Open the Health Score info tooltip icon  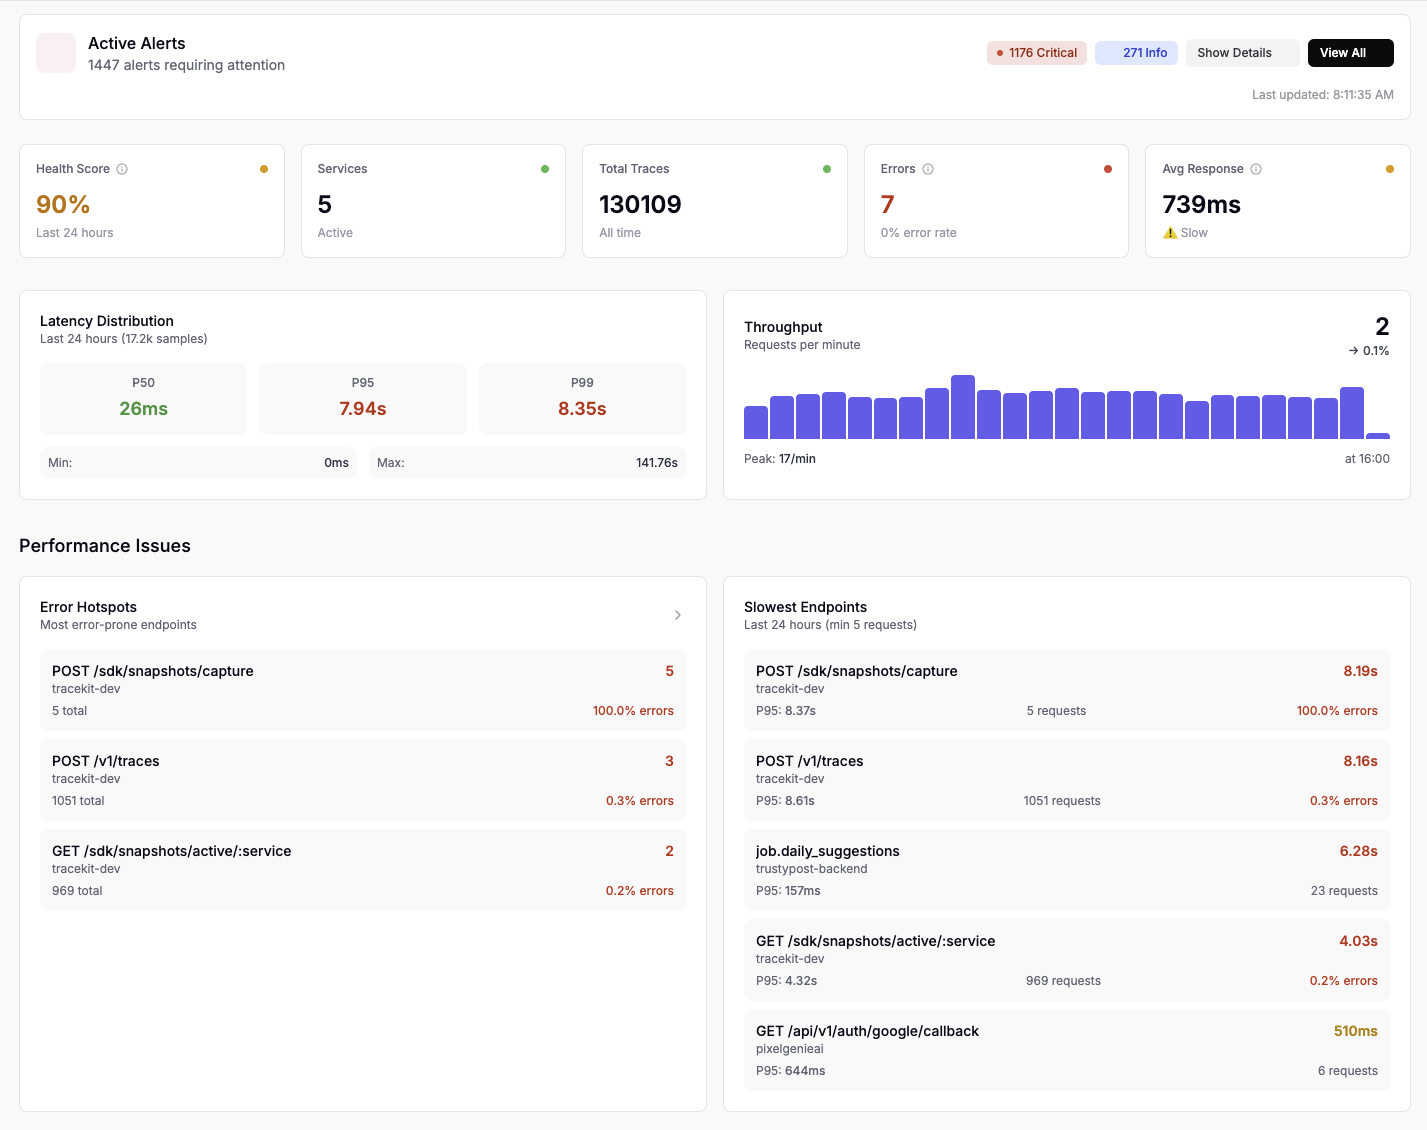122,168
